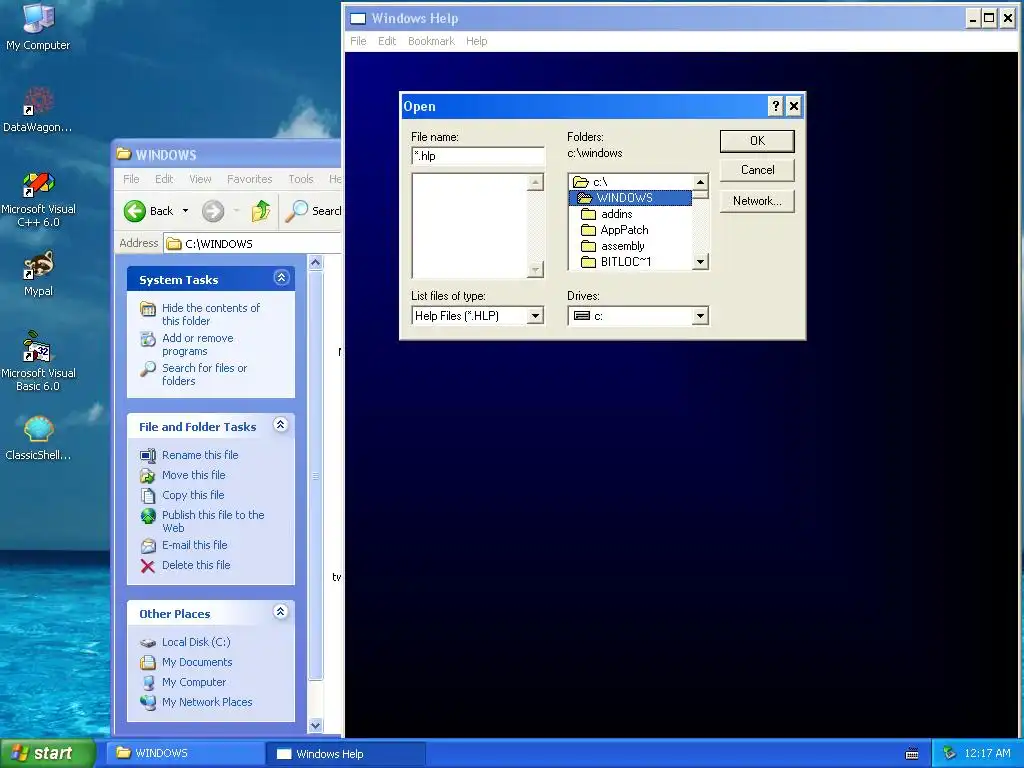The height and width of the screenshot is (768, 1024).
Task: Click the Search magnifier in Explorer toolbar
Action: click(296, 210)
